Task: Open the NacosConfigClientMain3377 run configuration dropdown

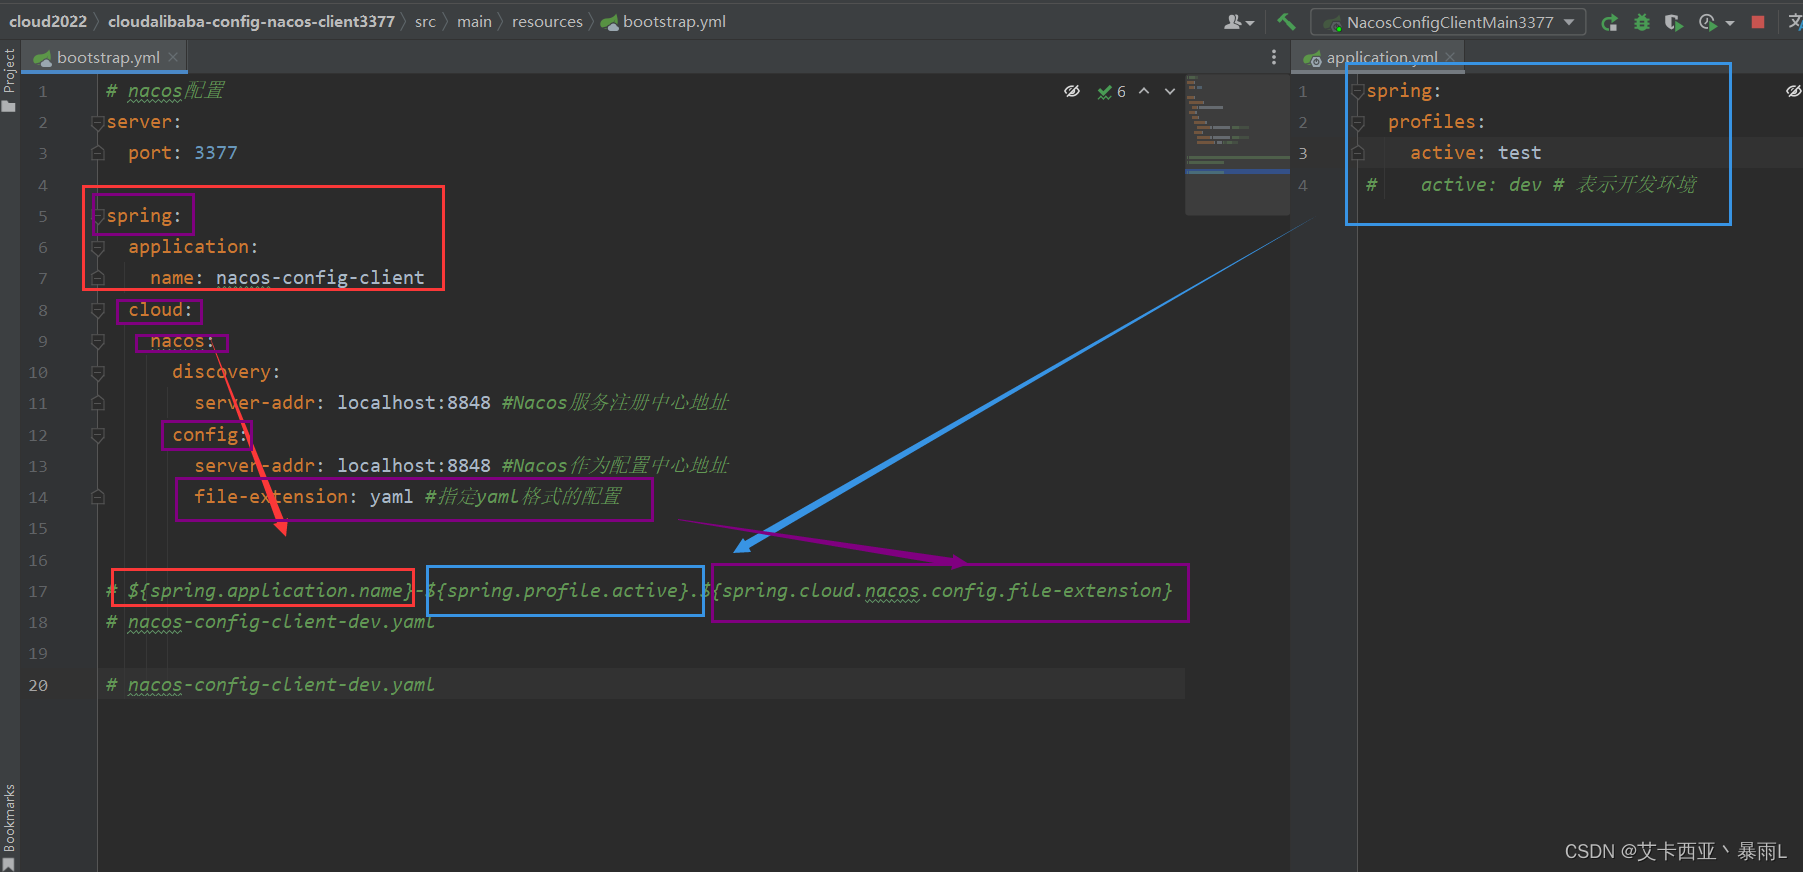Action: coord(1448,22)
